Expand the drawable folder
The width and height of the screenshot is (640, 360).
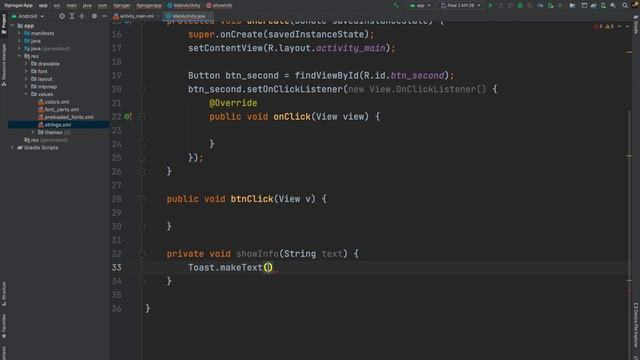pyautogui.click(x=26, y=64)
